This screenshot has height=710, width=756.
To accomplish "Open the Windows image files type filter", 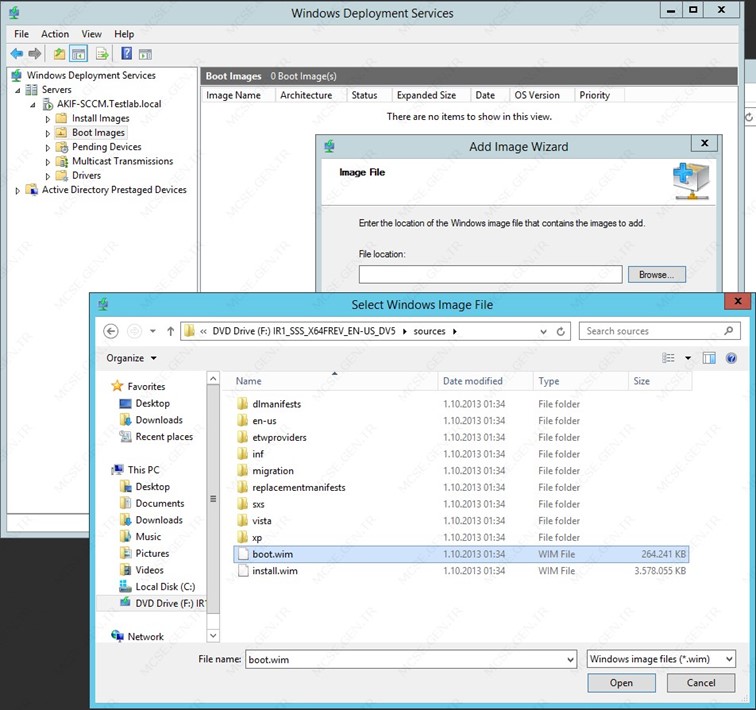I will click(x=661, y=659).
